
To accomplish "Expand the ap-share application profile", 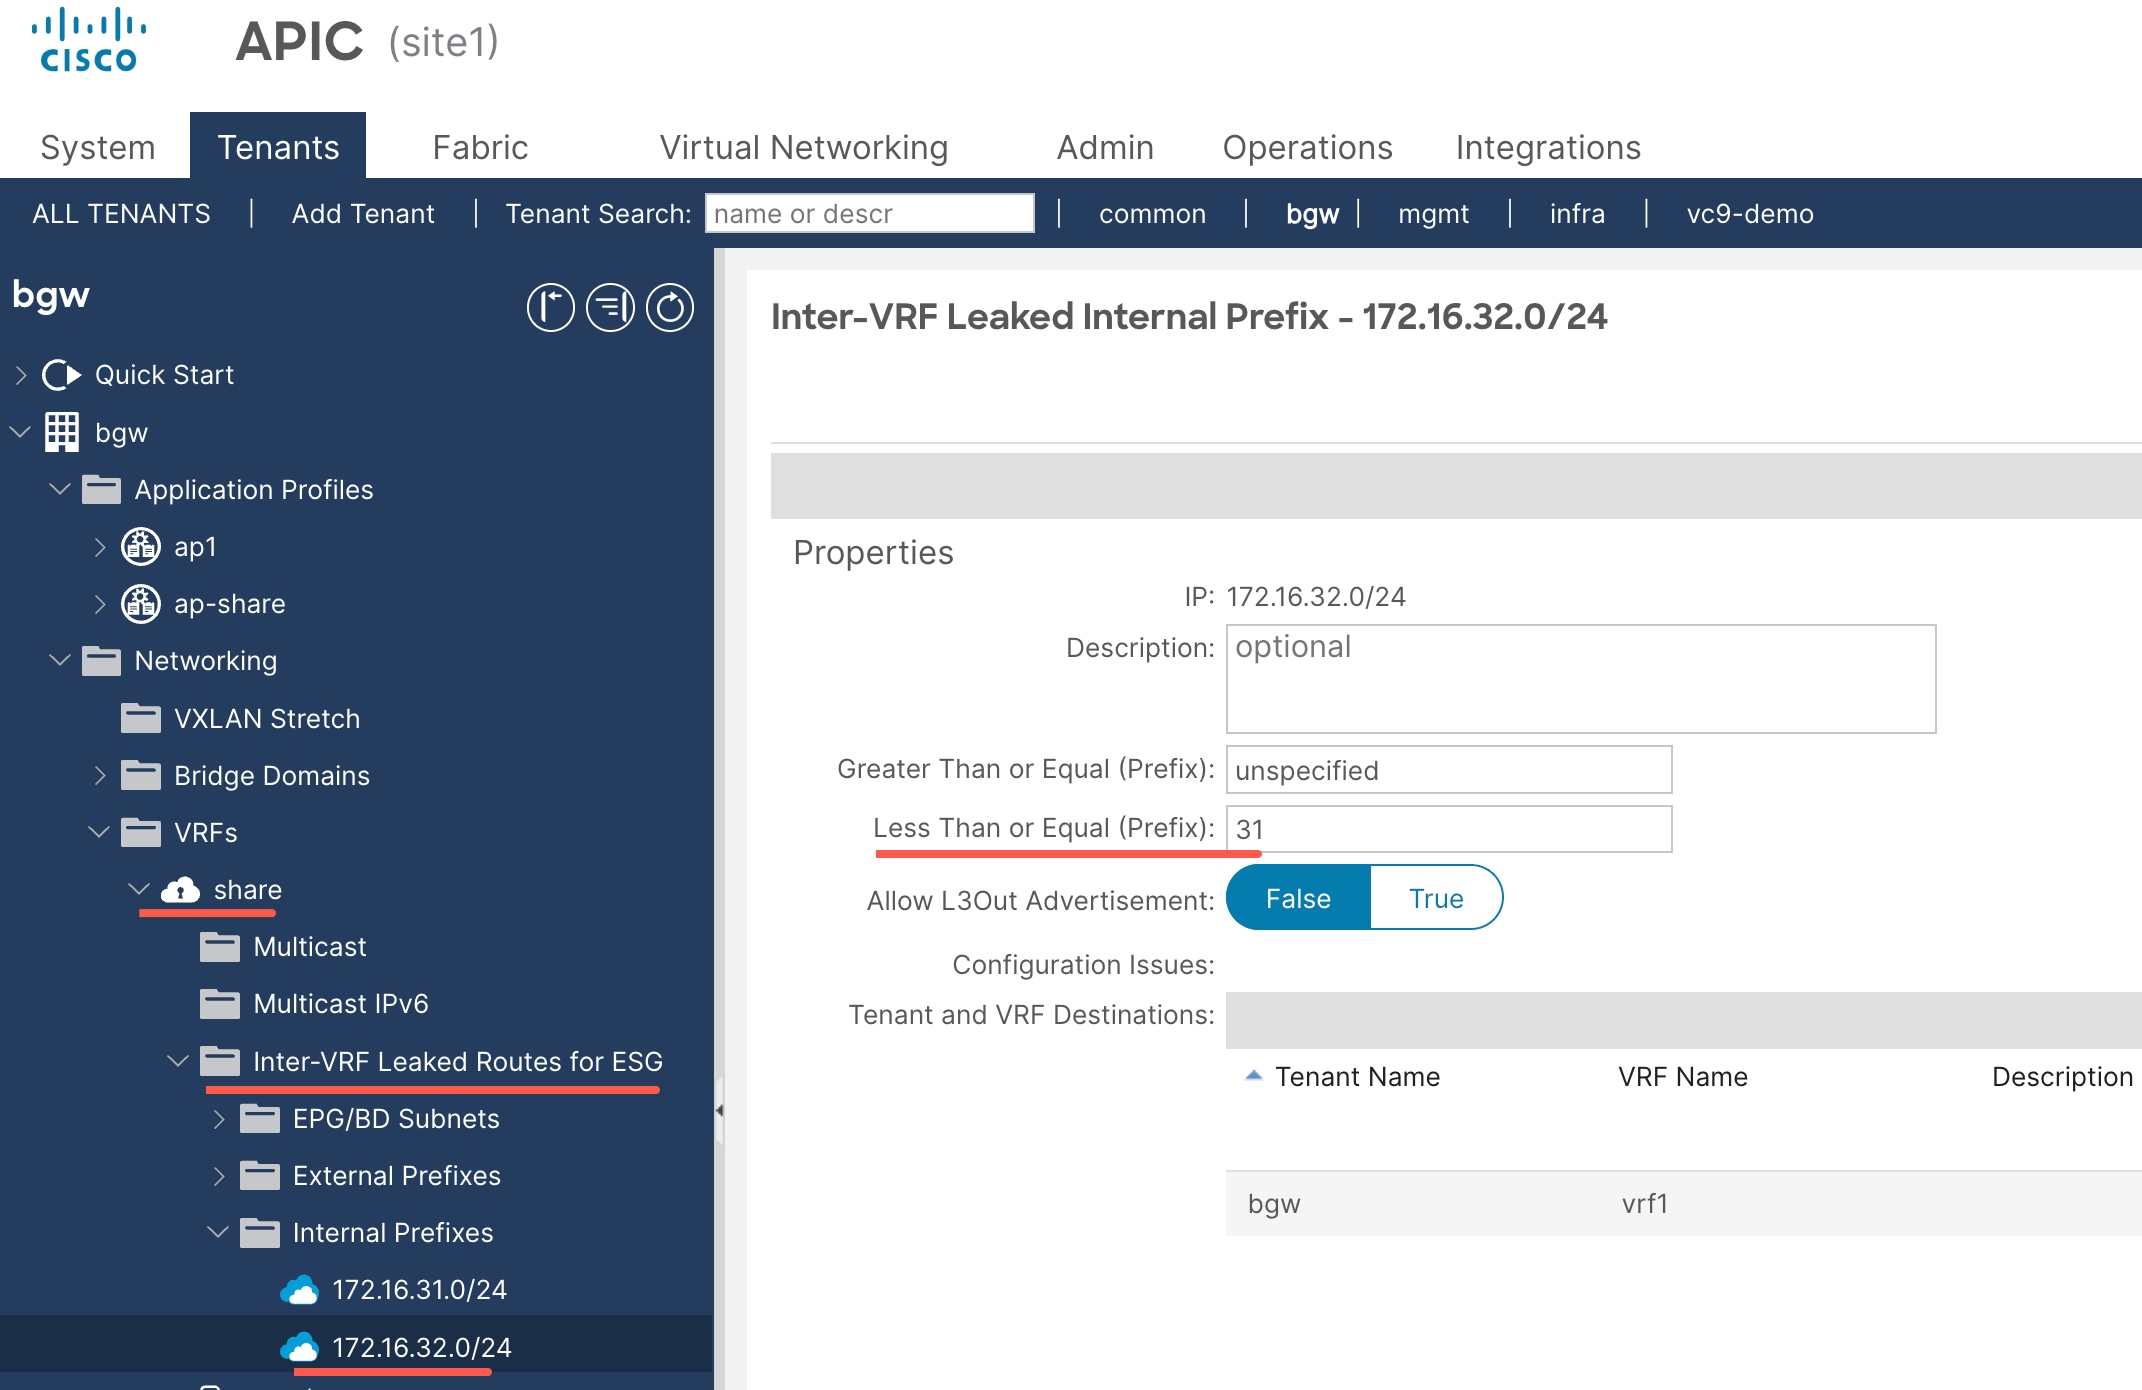I will click(100, 604).
